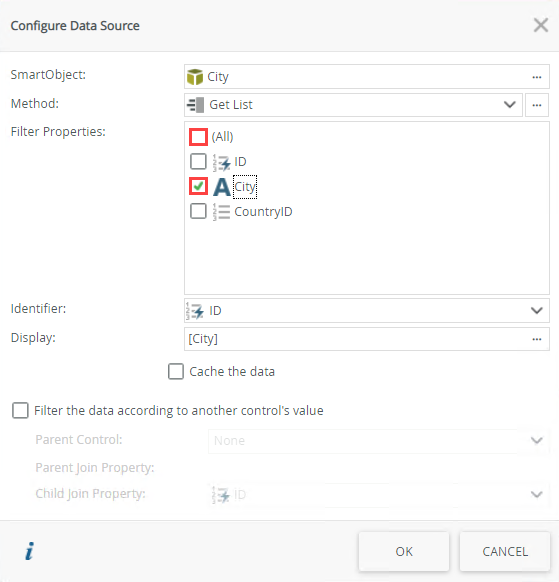
Task: Expand the Method dropdown arrow
Action: [x=510, y=105]
